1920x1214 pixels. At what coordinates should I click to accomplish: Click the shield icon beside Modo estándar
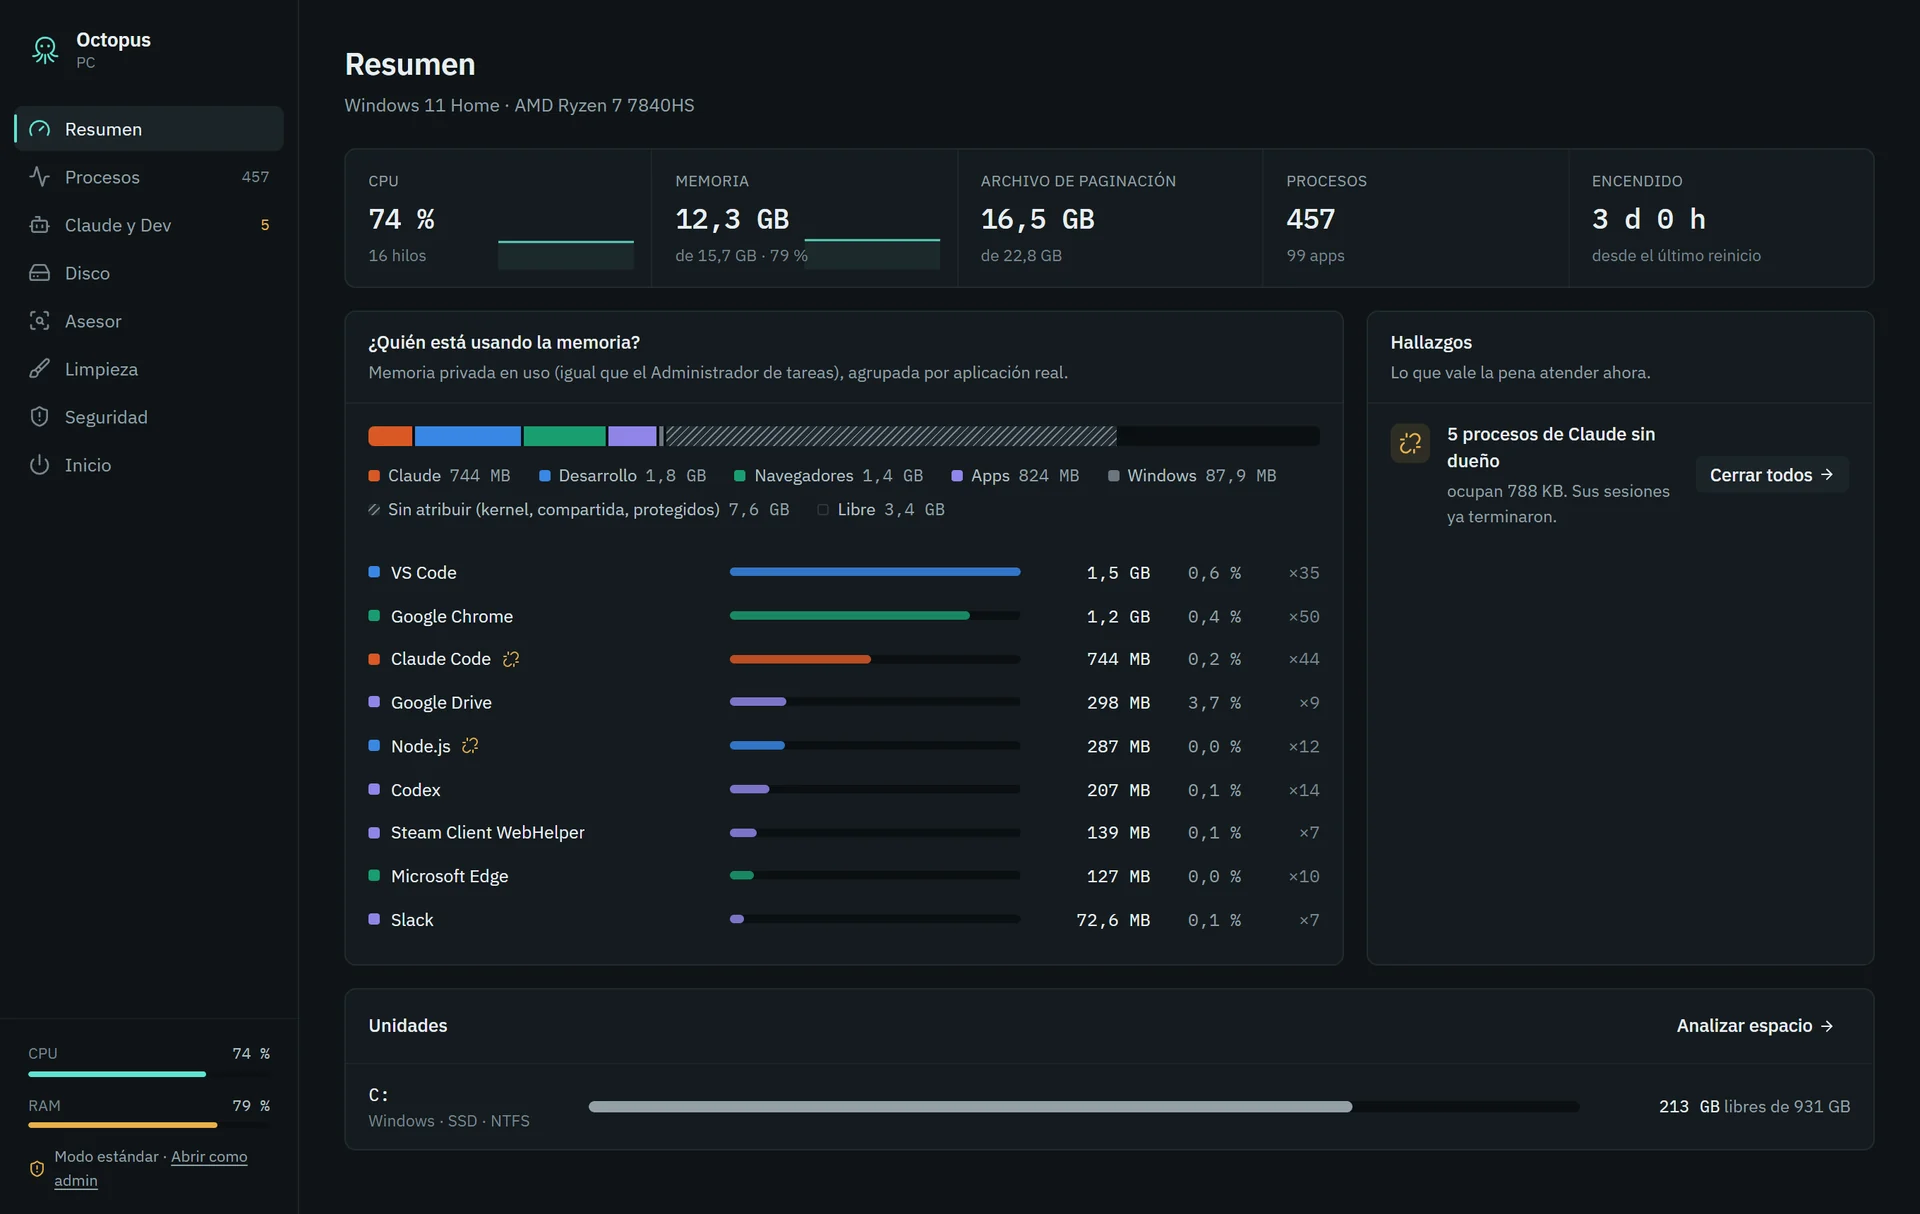click(37, 1168)
